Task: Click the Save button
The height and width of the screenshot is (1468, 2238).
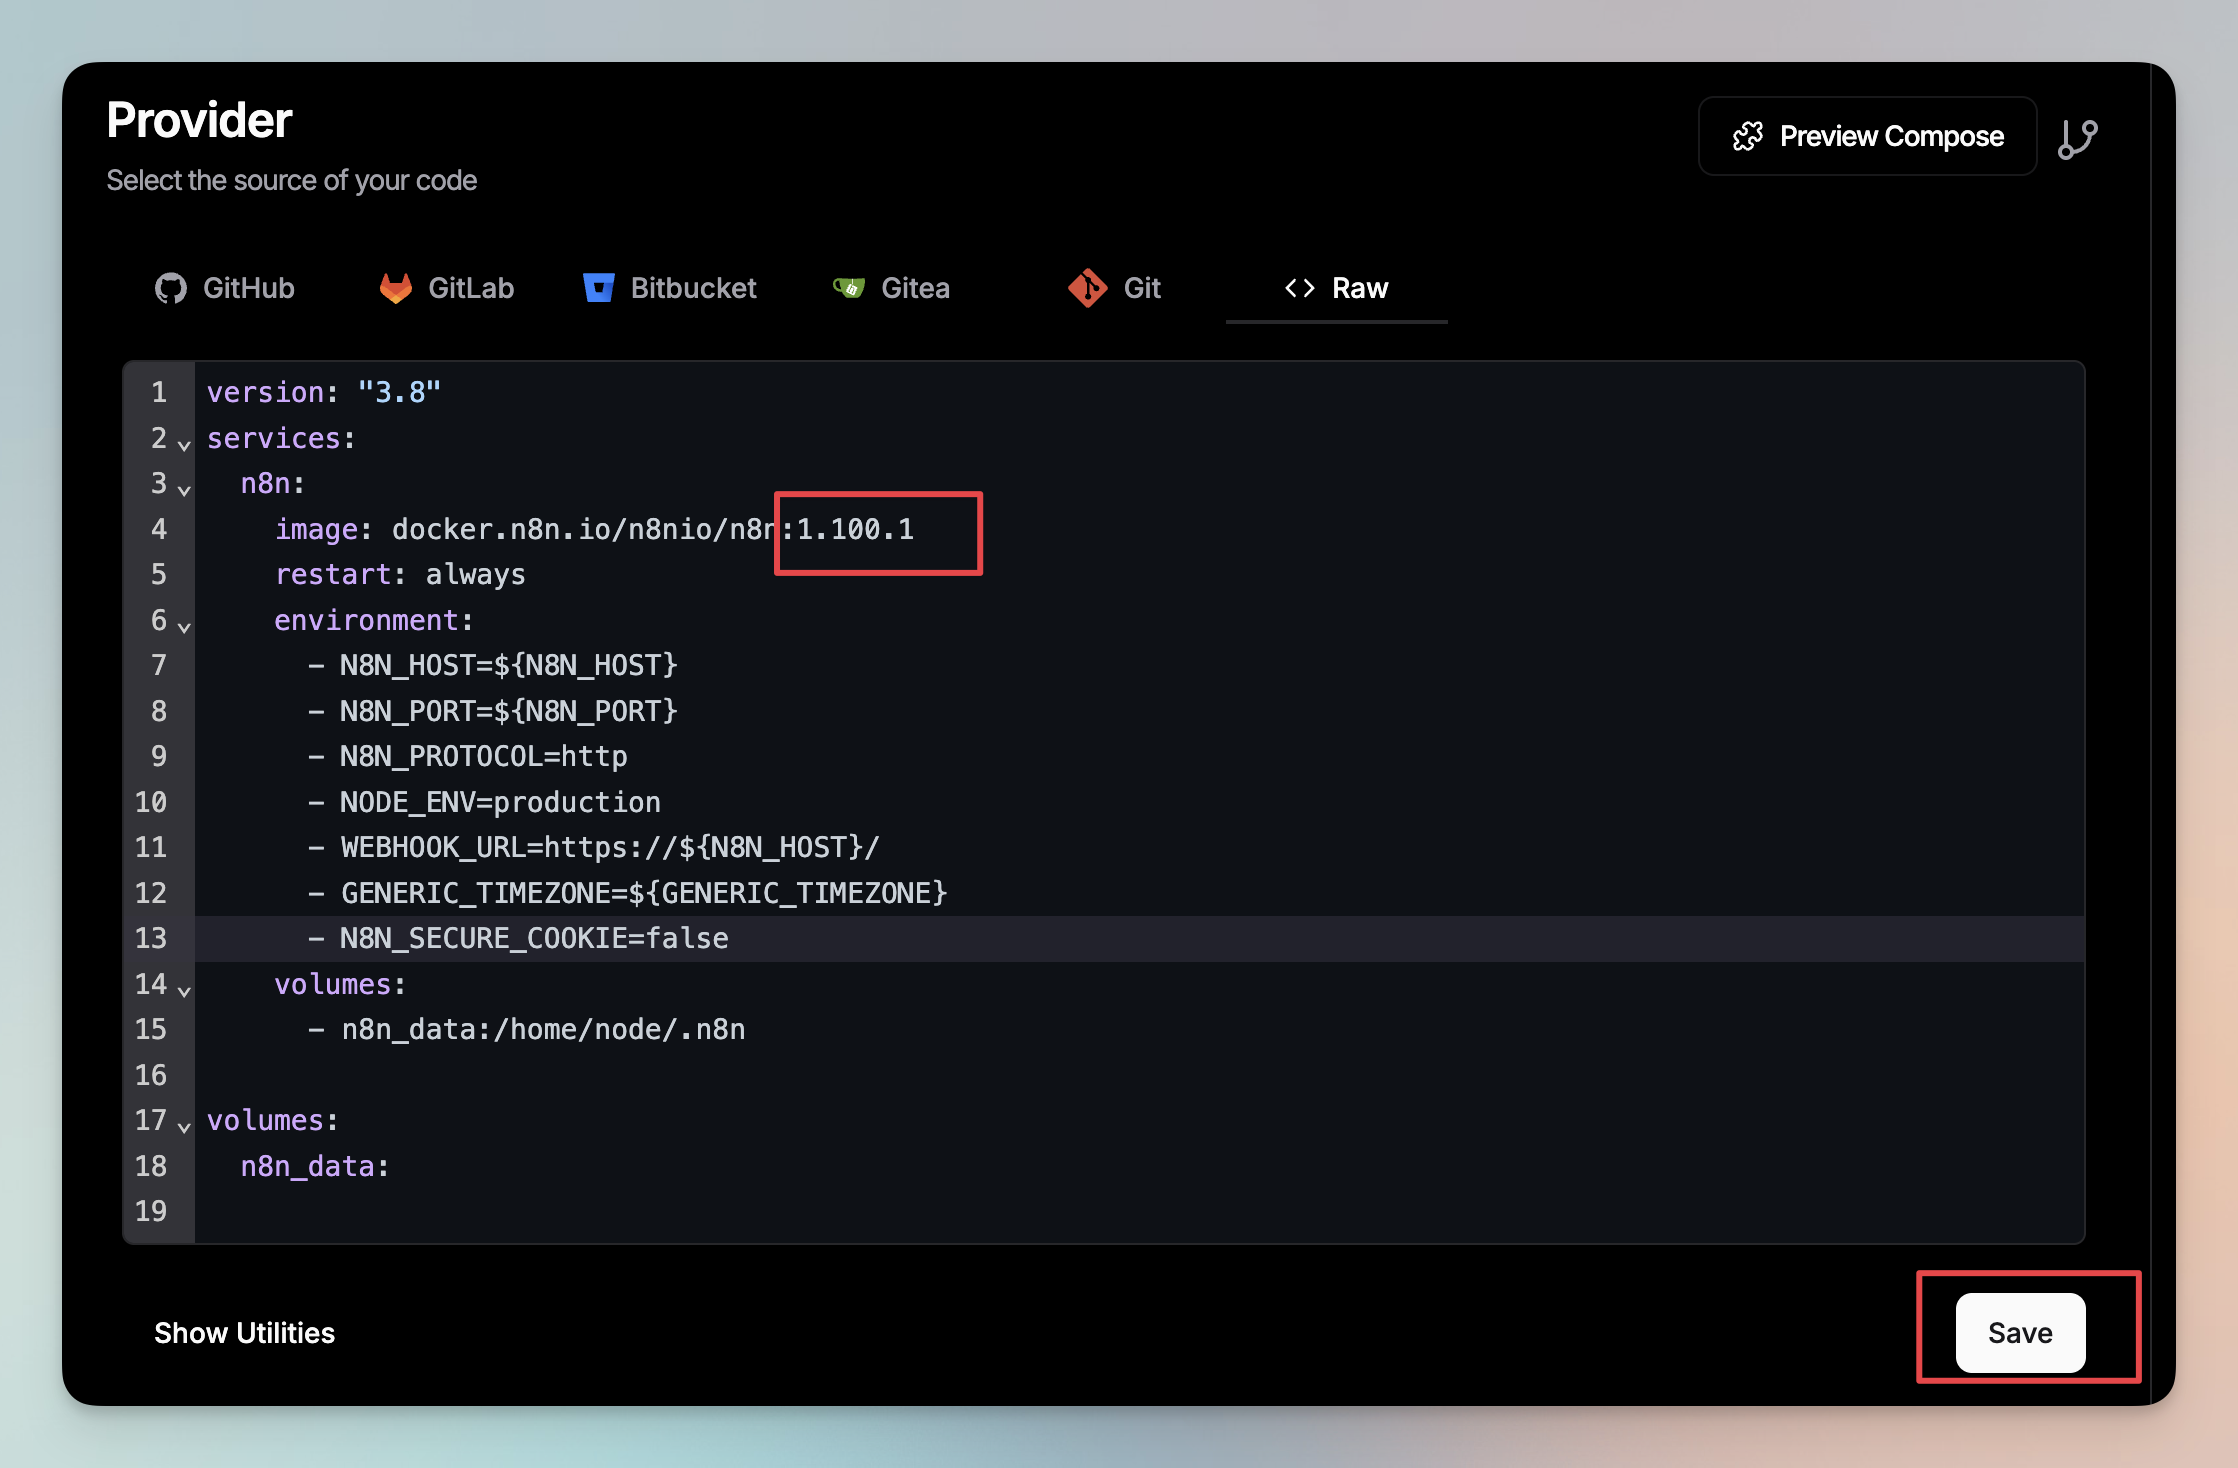Action: tap(2020, 1332)
